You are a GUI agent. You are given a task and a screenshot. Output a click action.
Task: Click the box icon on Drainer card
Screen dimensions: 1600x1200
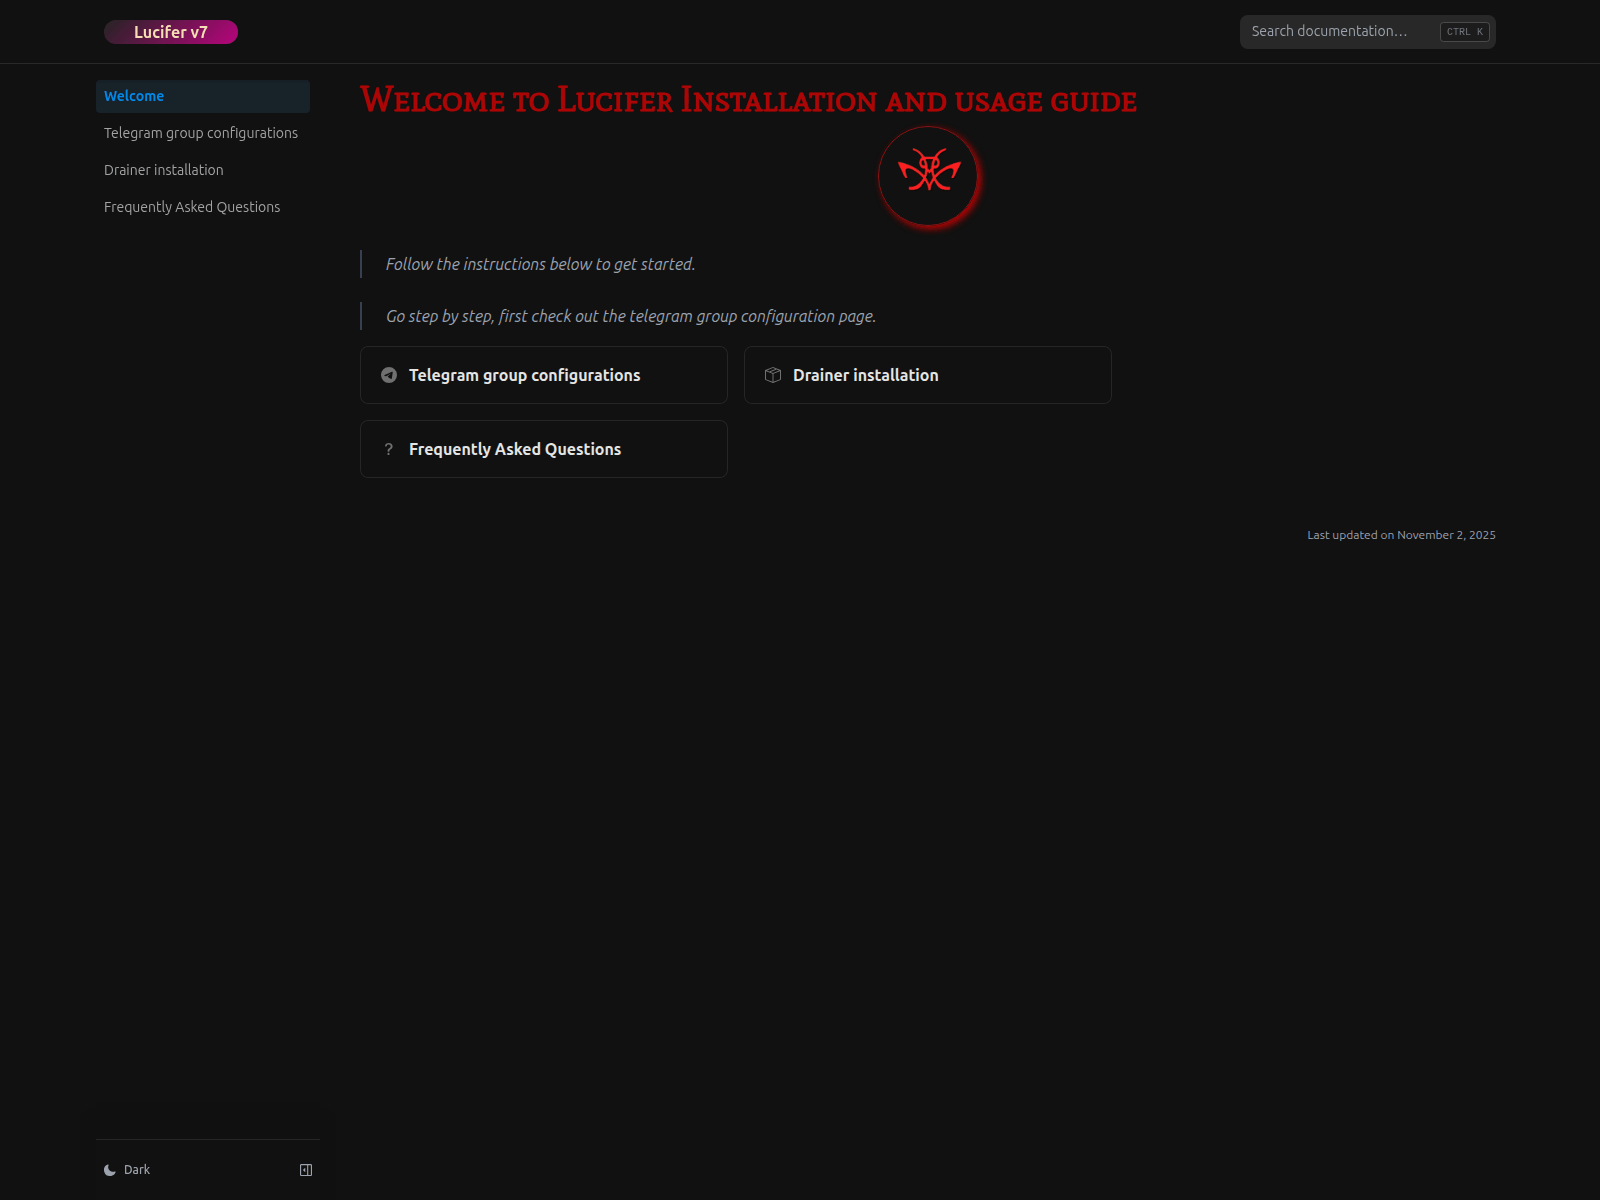773,375
